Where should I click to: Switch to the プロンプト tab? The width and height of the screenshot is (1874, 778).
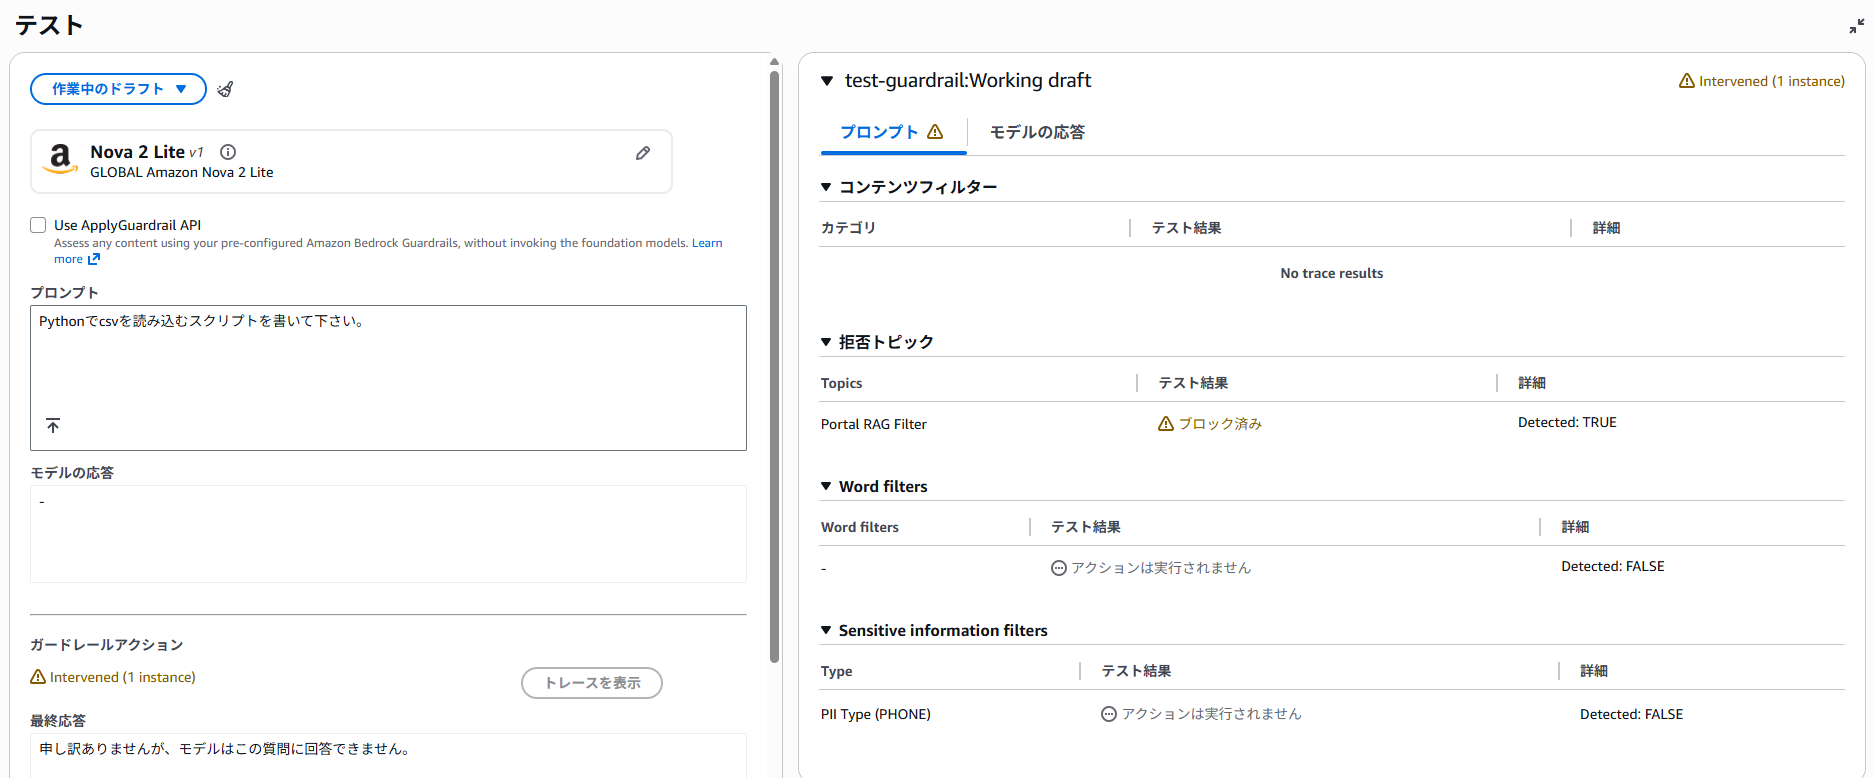click(x=892, y=132)
